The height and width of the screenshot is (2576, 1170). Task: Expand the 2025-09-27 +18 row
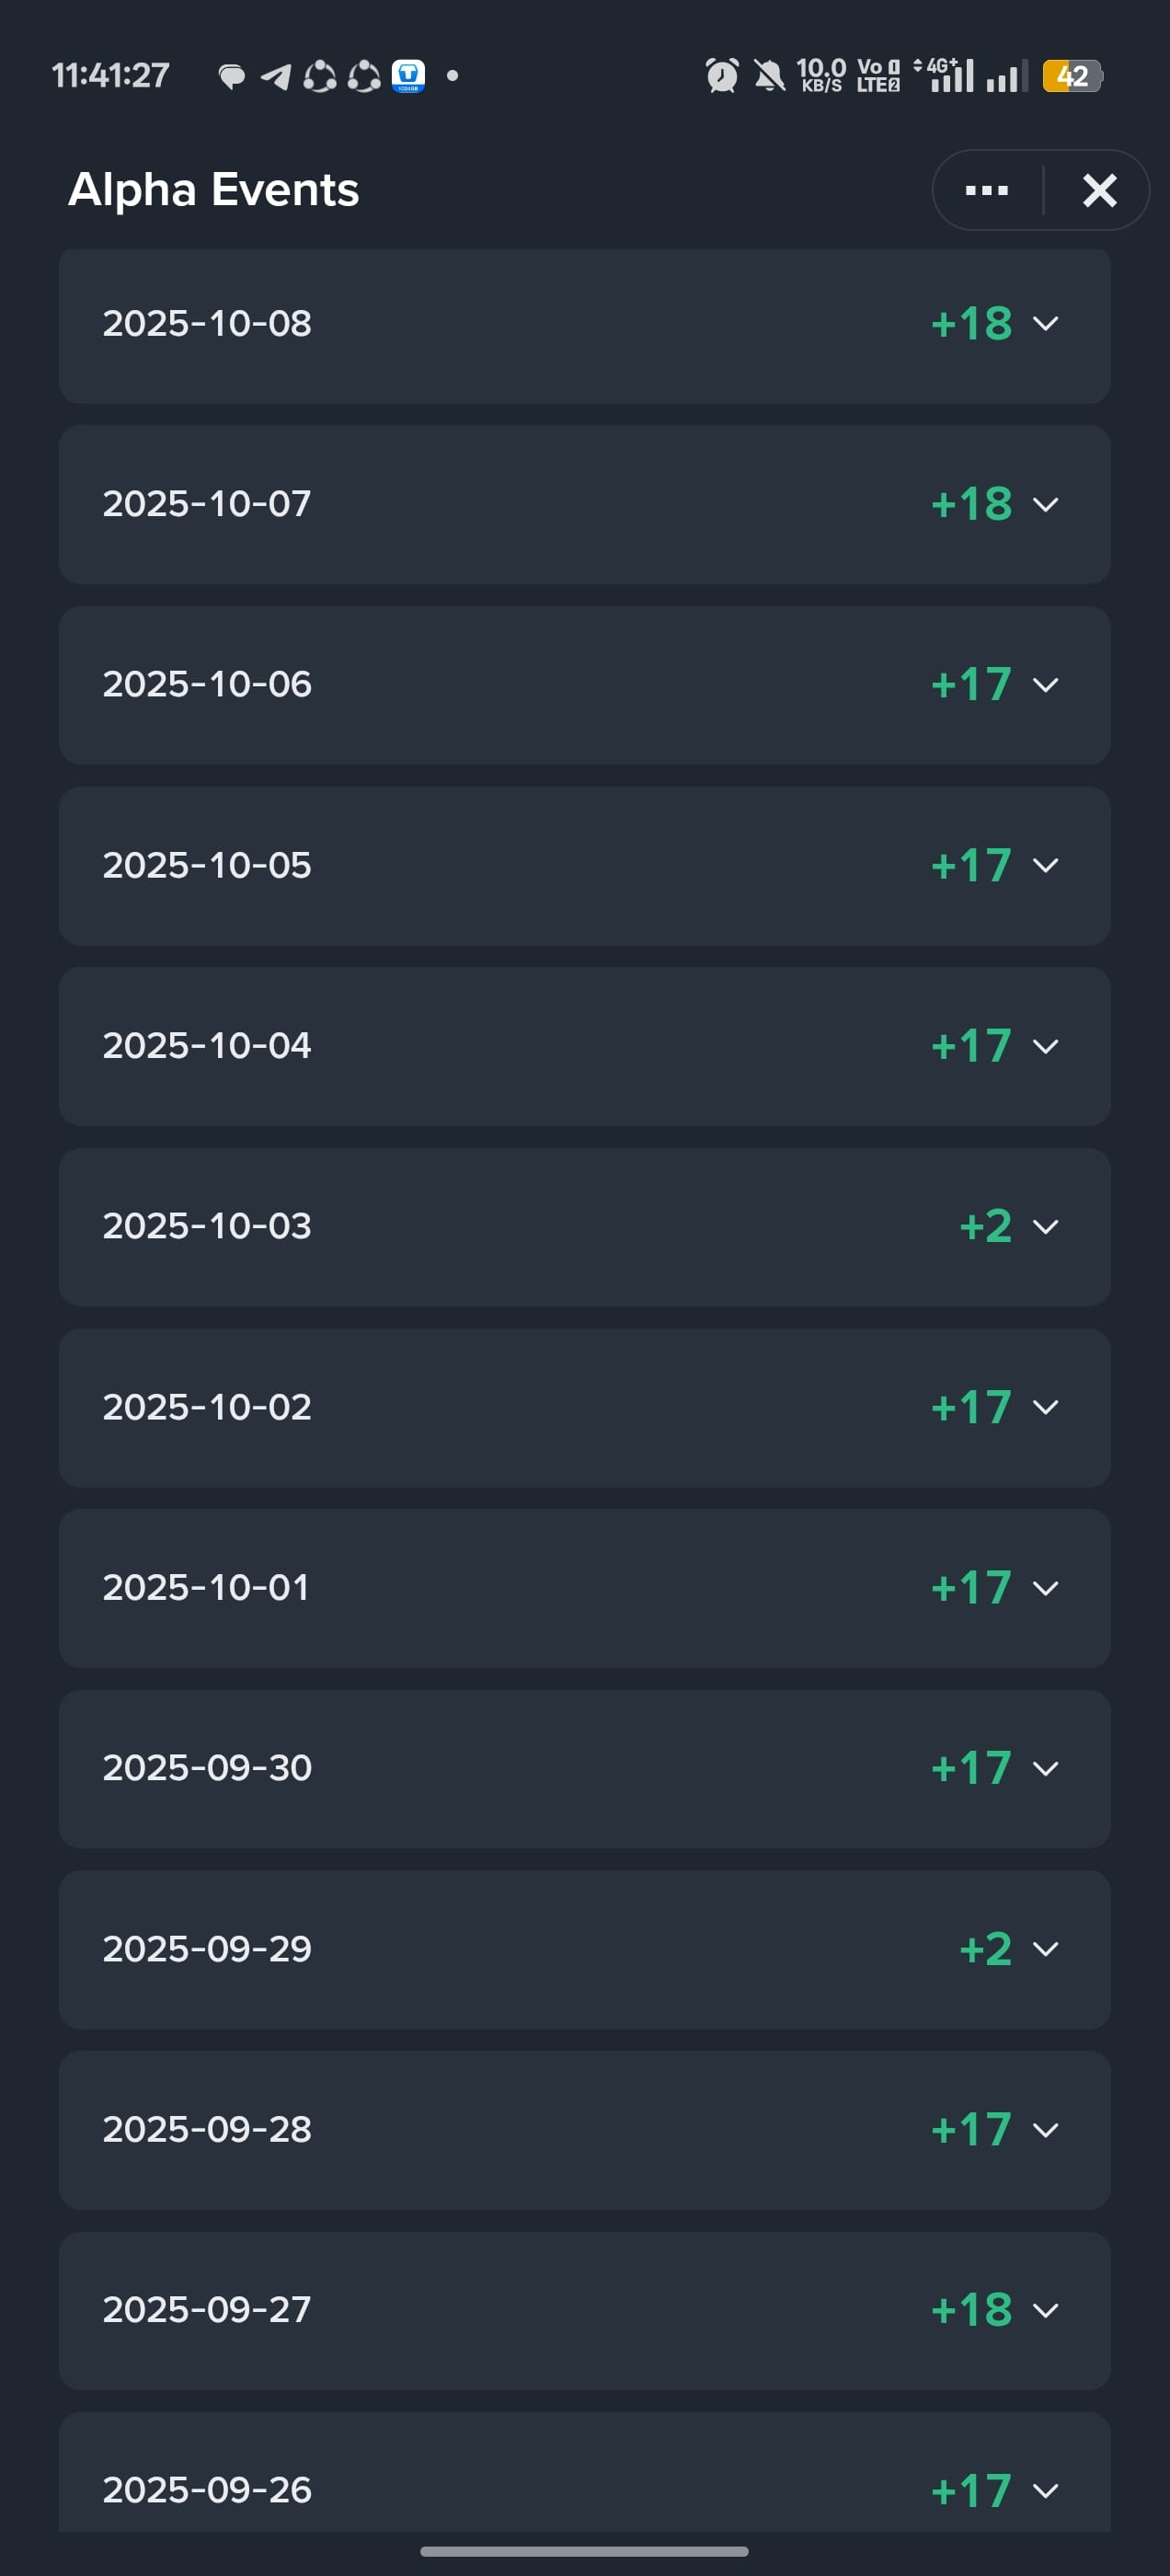tap(585, 2310)
